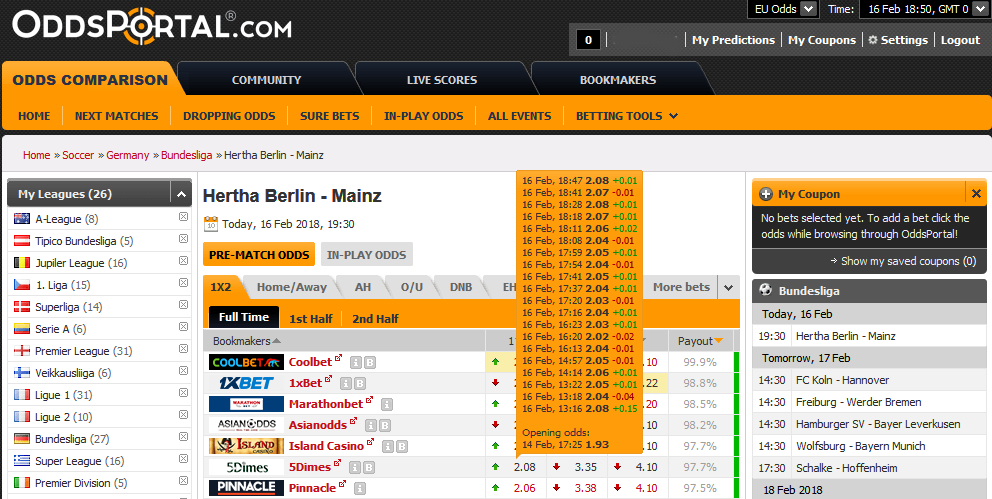Open Superliga (14) league in sidebar
This screenshot has height=499, width=992.
point(68,307)
